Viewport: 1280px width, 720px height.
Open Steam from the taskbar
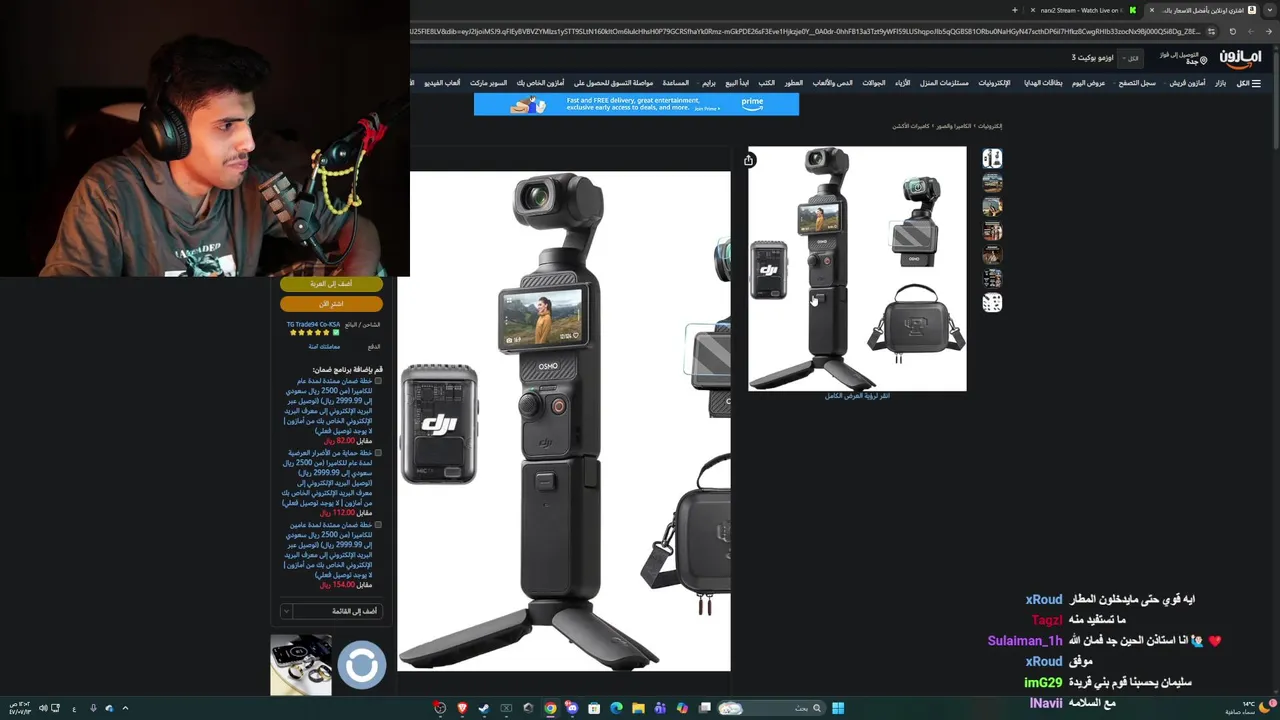click(484, 708)
